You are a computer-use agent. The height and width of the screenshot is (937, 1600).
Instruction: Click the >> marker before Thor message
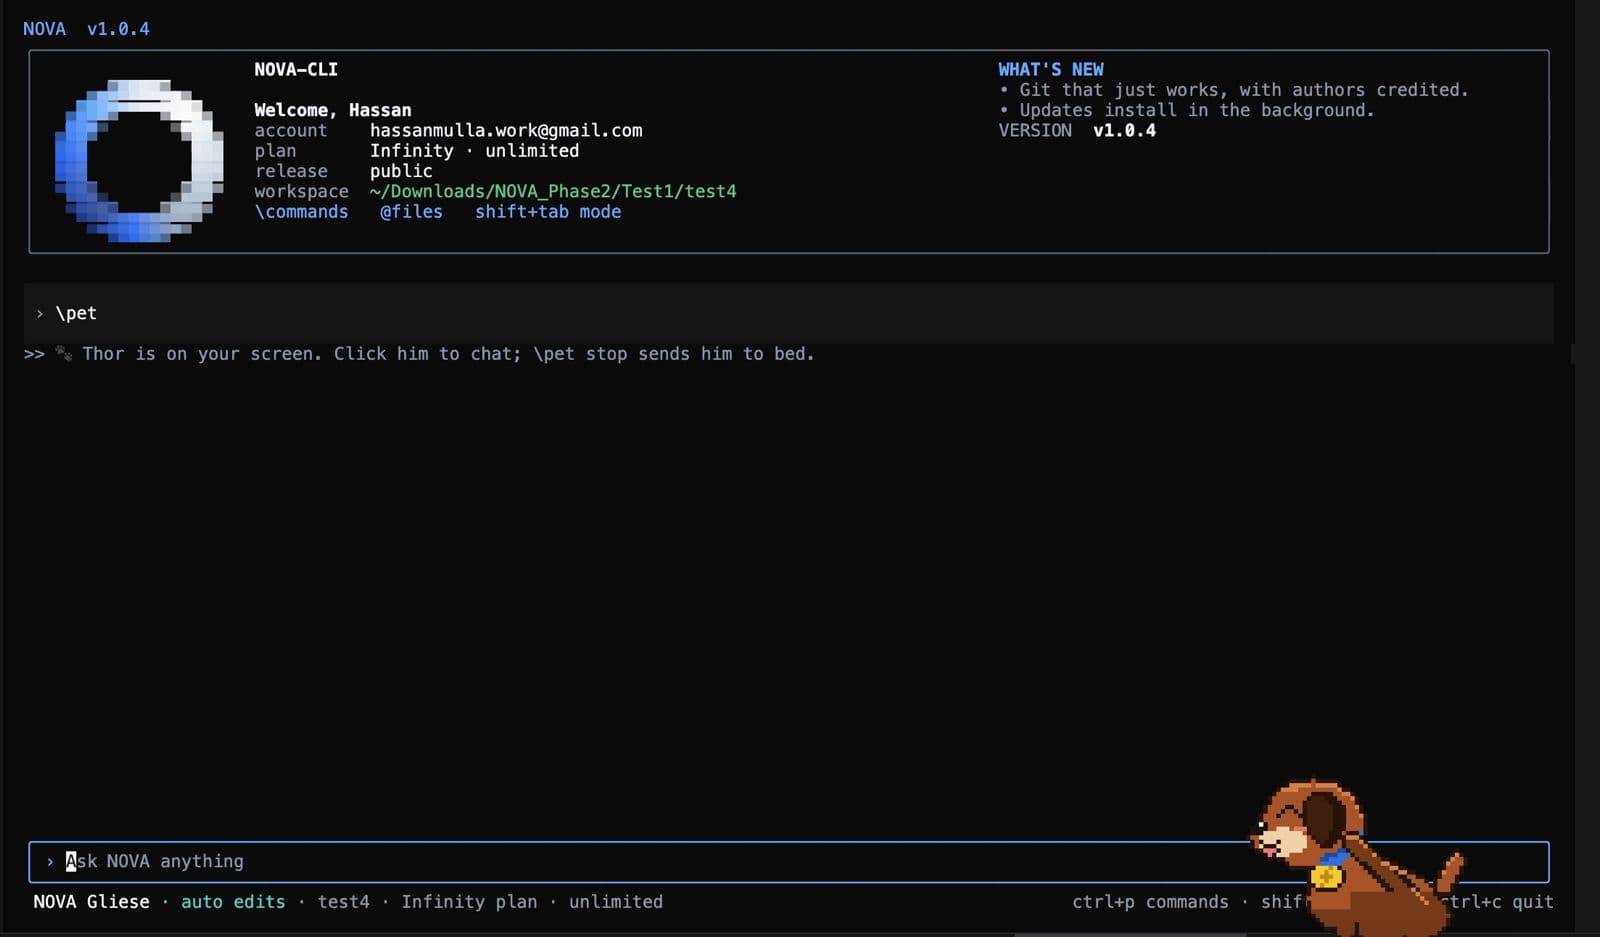click(x=34, y=354)
